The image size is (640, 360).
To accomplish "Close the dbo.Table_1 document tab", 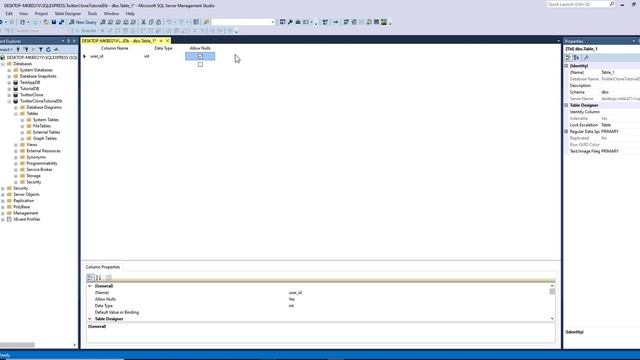I will point(167,41).
